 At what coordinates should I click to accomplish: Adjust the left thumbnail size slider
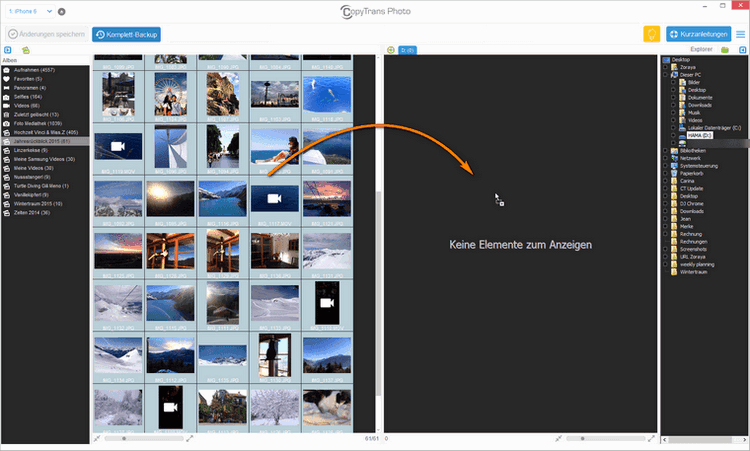click(143, 438)
